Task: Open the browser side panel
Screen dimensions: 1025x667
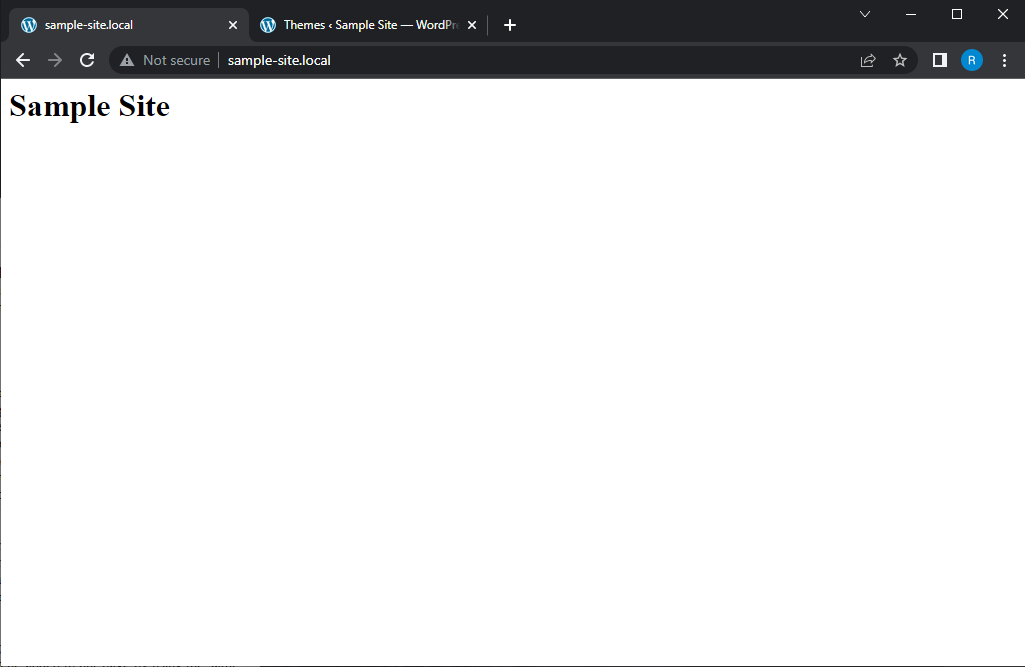Action: pos(940,60)
